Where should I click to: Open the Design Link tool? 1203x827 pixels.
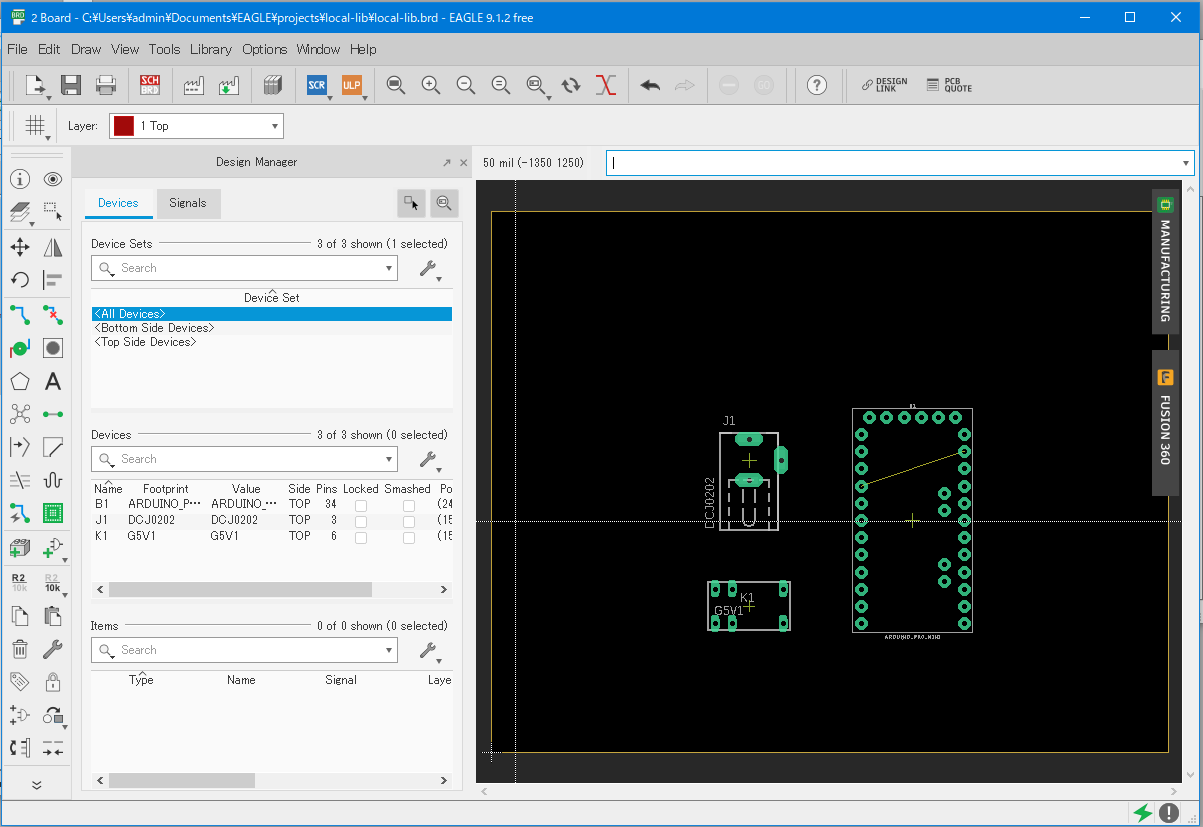(885, 86)
